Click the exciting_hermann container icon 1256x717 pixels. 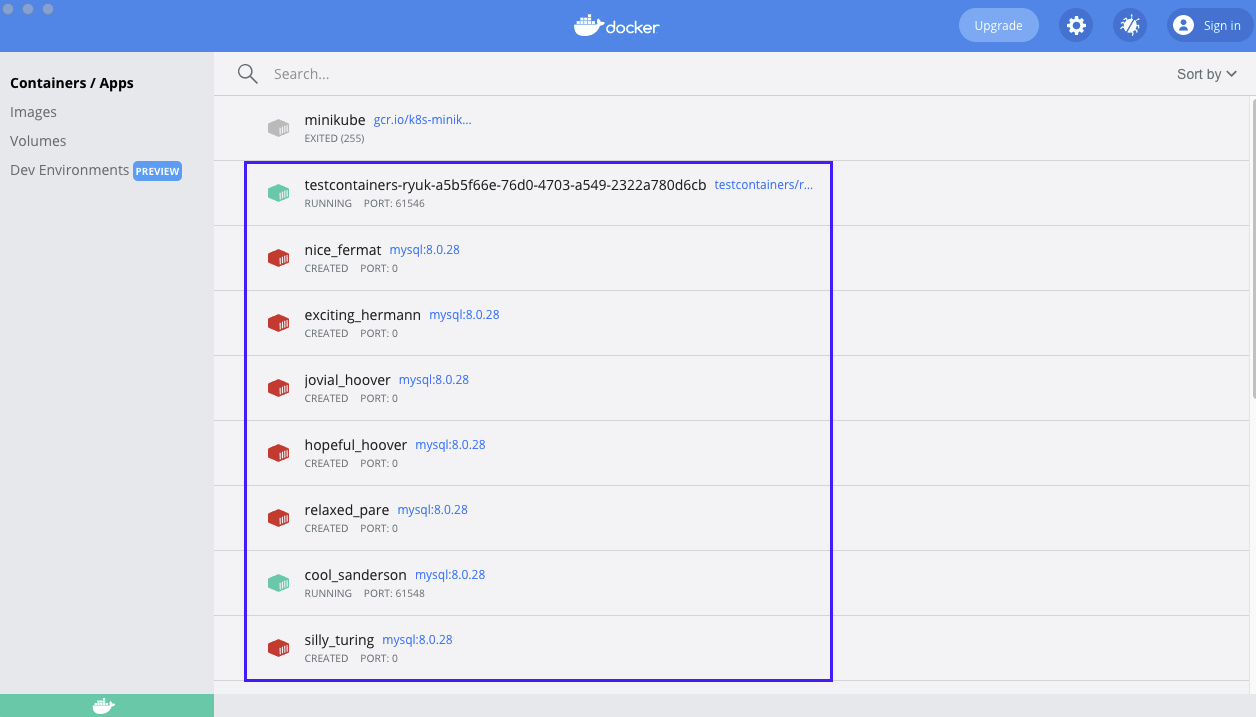[278, 323]
